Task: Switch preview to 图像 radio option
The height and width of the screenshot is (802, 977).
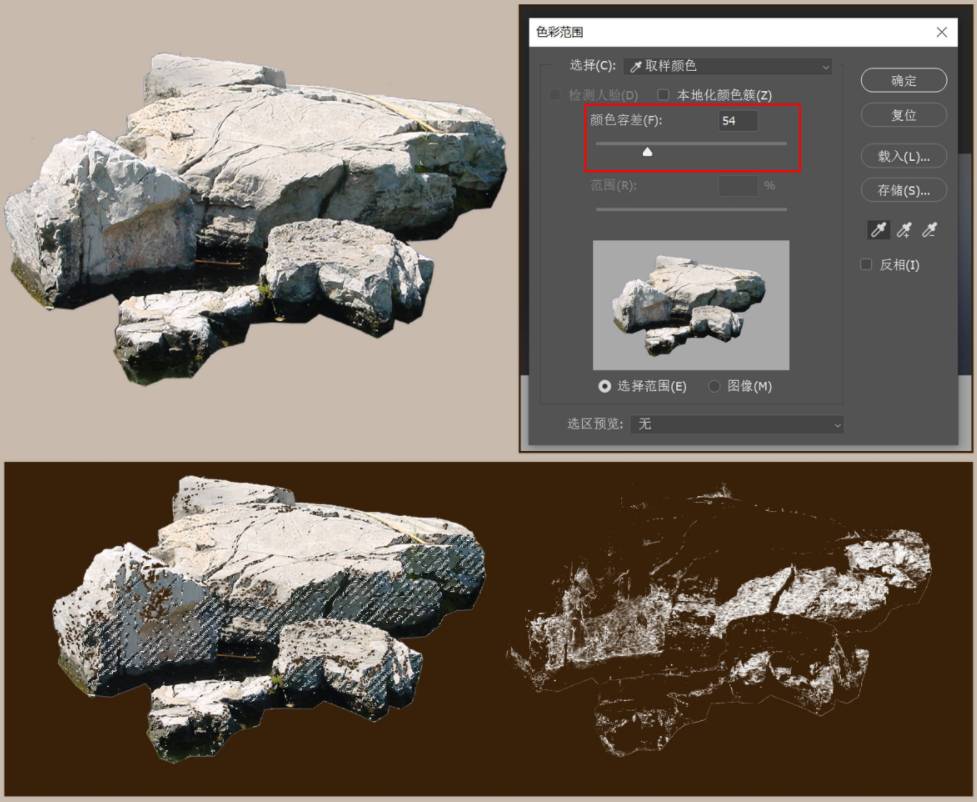Action: click(714, 386)
